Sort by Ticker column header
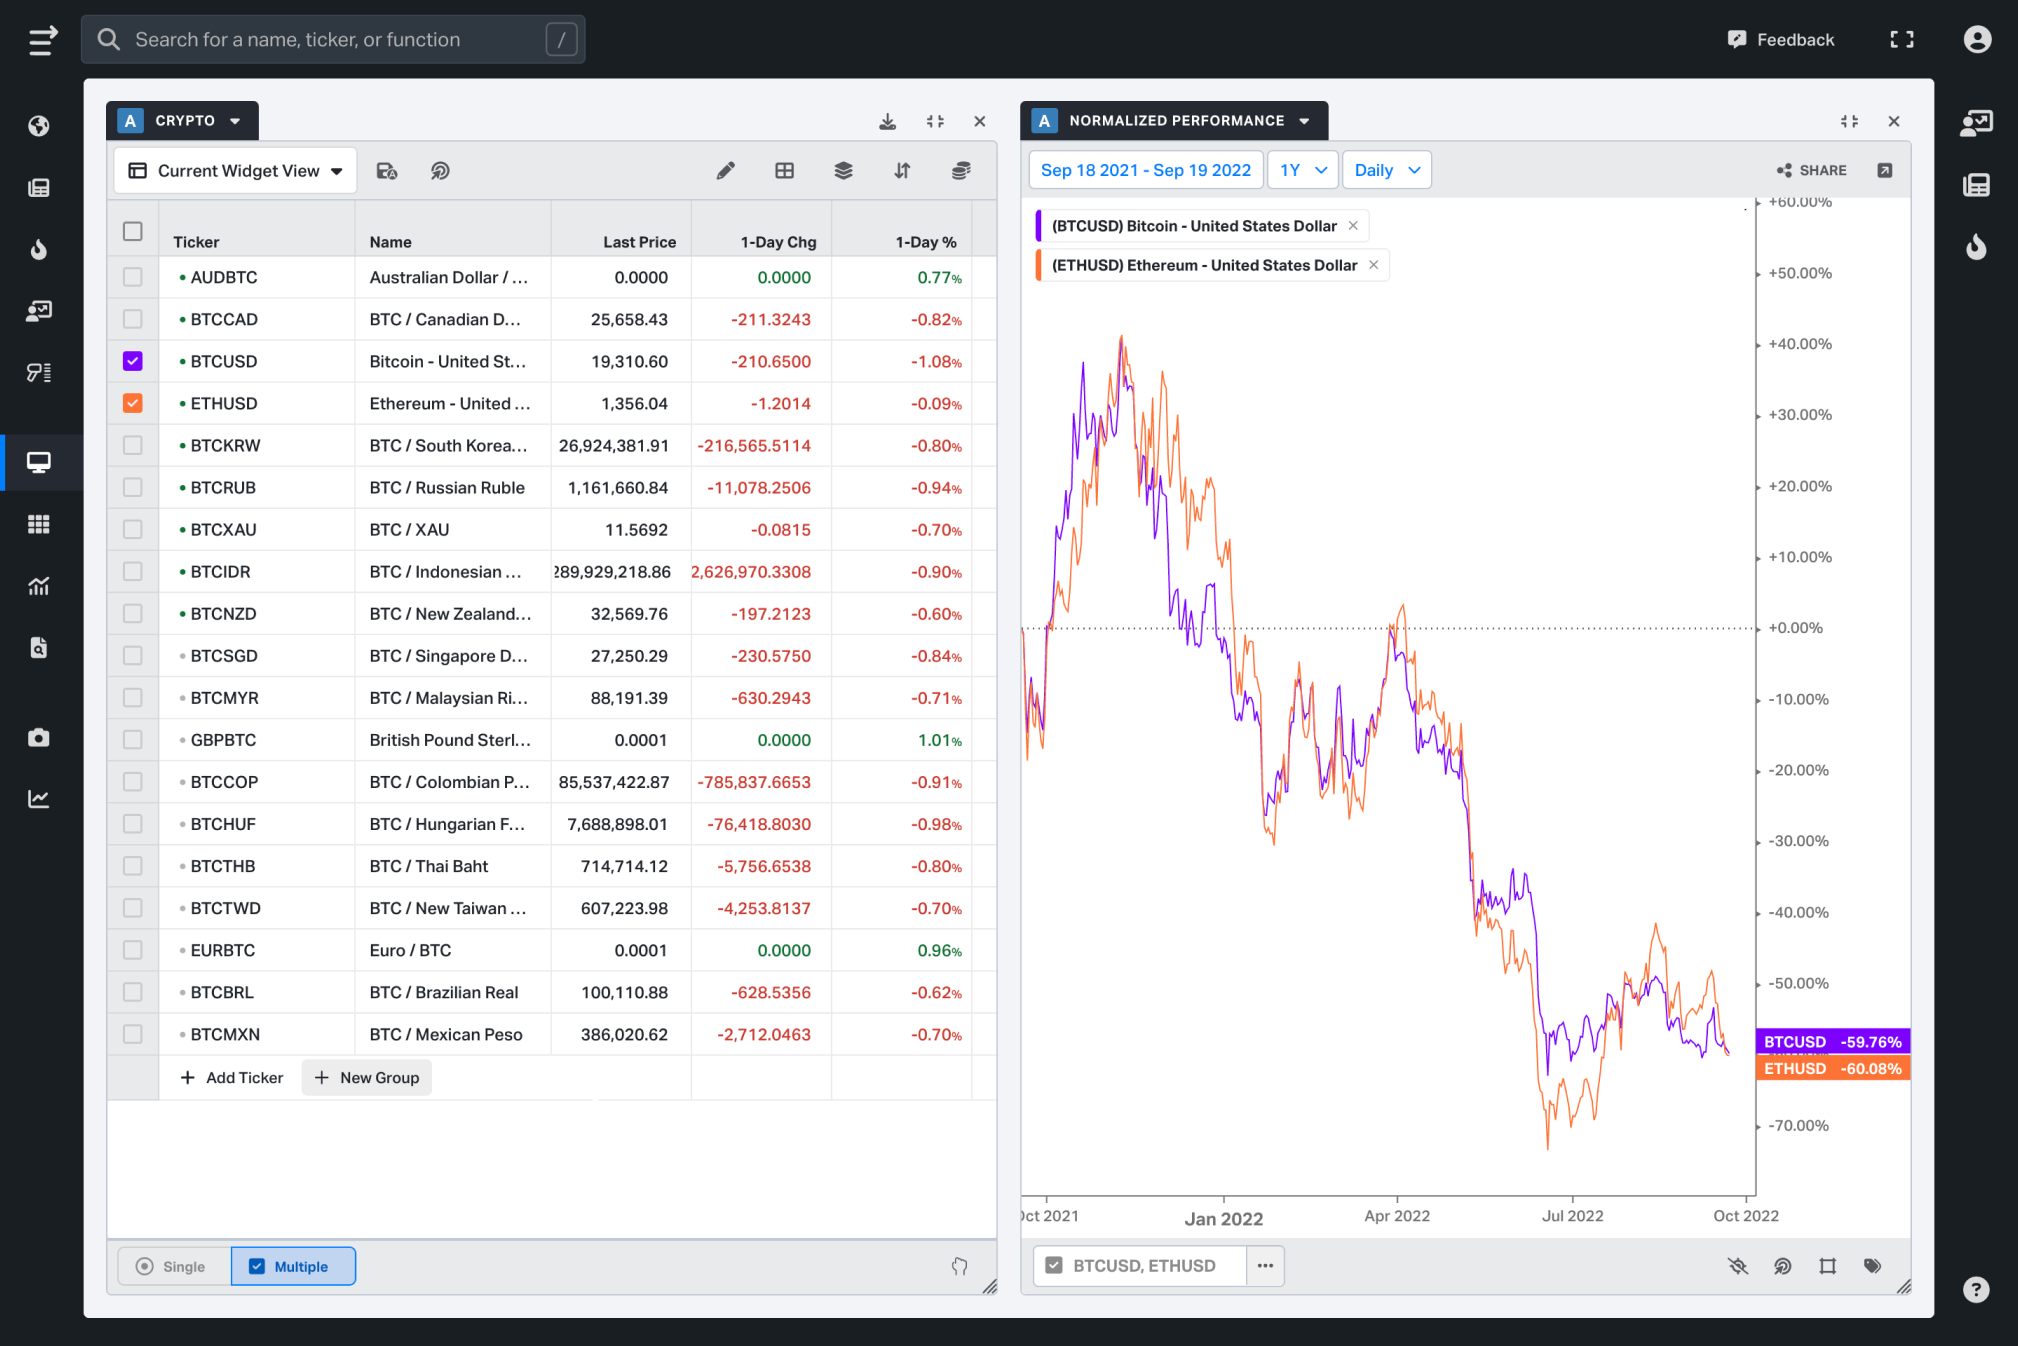The width and height of the screenshot is (2018, 1346). pos(196,242)
